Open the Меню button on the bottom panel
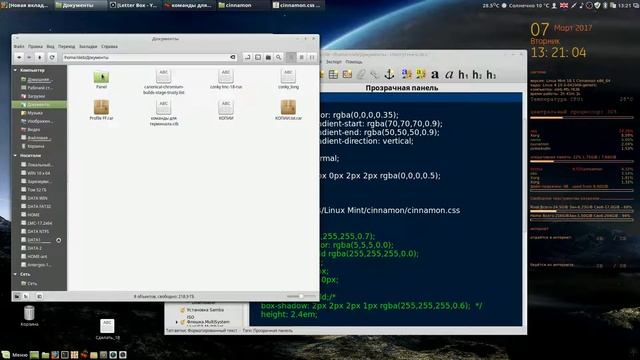Image resolution: width=640 pixels, height=360 pixels. point(15,355)
